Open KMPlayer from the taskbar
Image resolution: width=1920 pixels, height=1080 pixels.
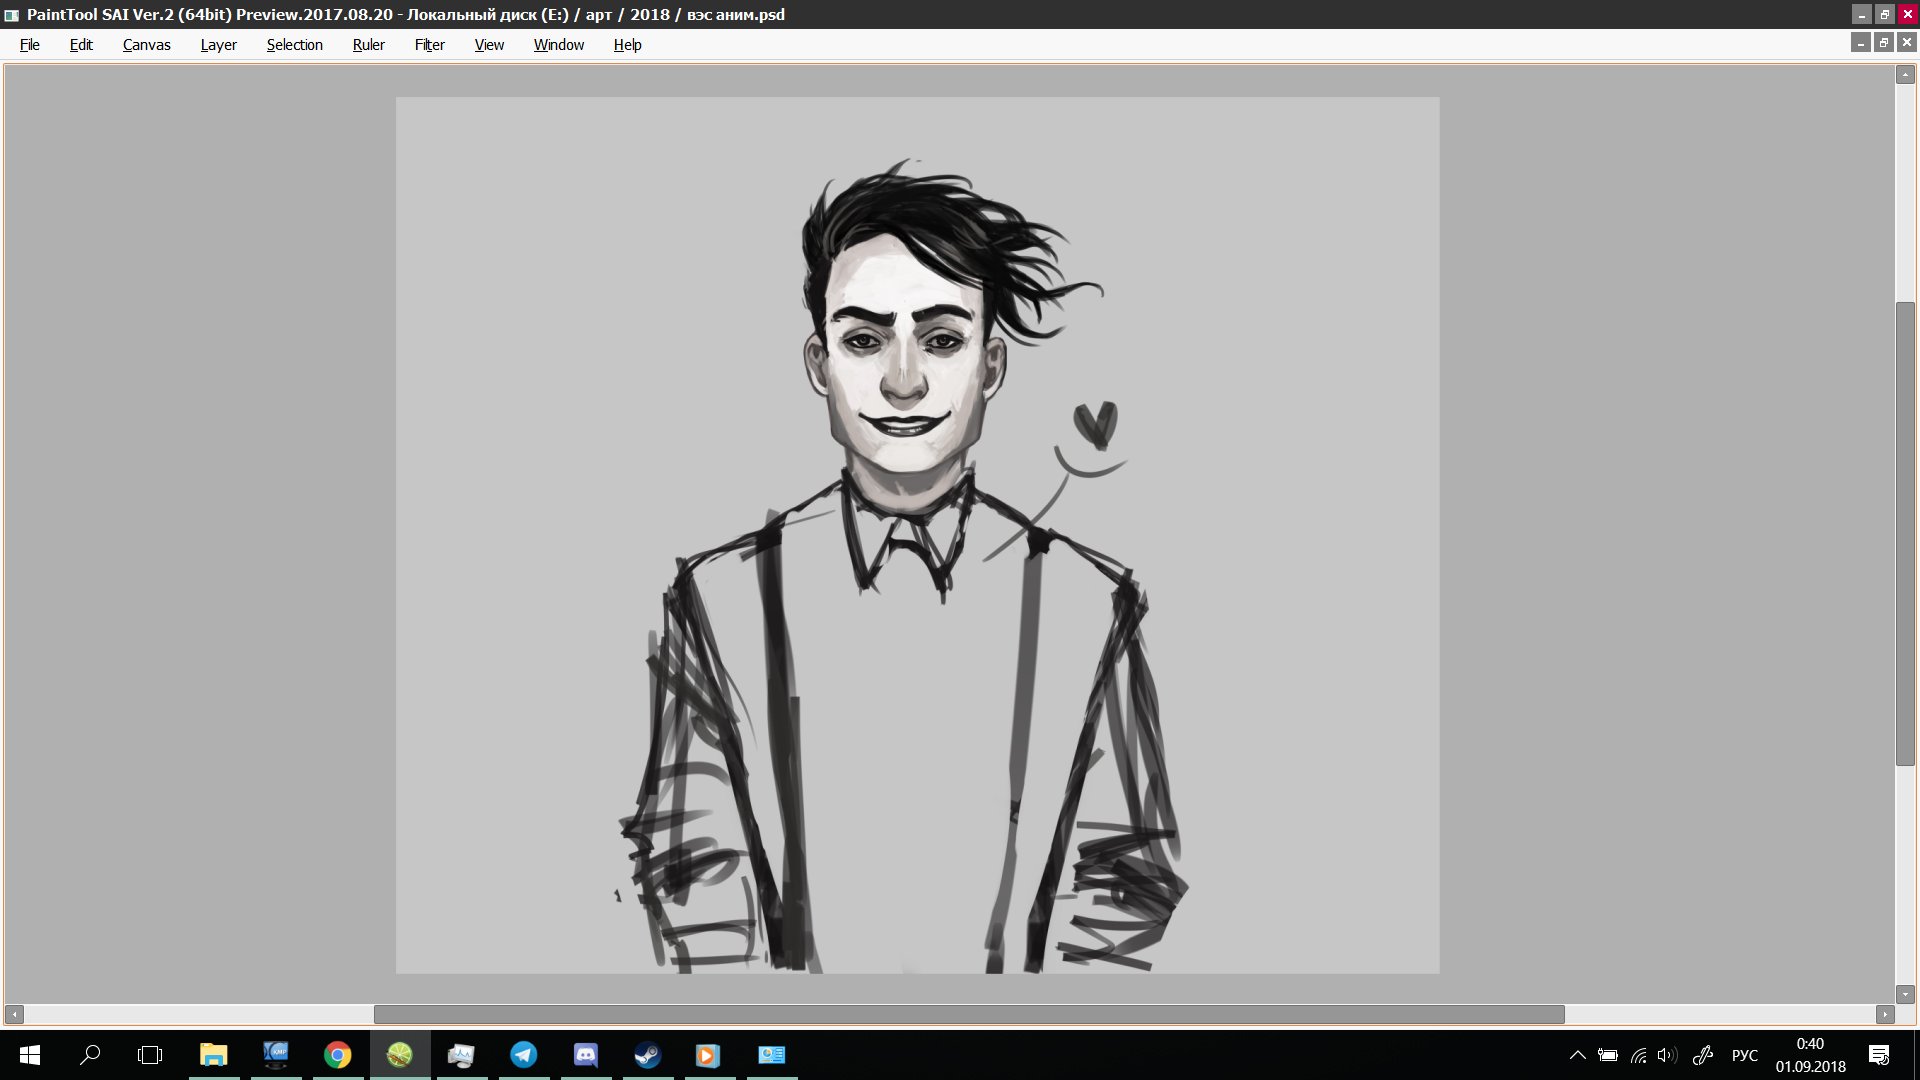[276, 1055]
